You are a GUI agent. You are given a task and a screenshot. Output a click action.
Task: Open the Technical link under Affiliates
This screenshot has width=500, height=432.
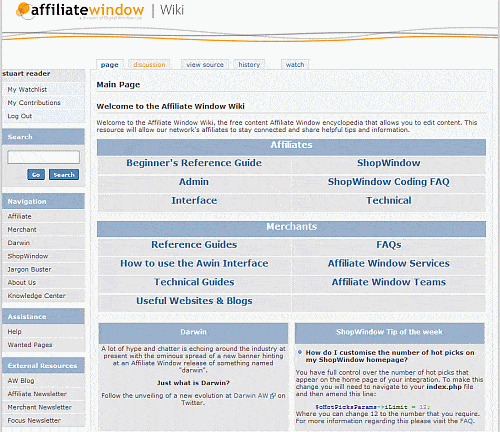click(389, 200)
